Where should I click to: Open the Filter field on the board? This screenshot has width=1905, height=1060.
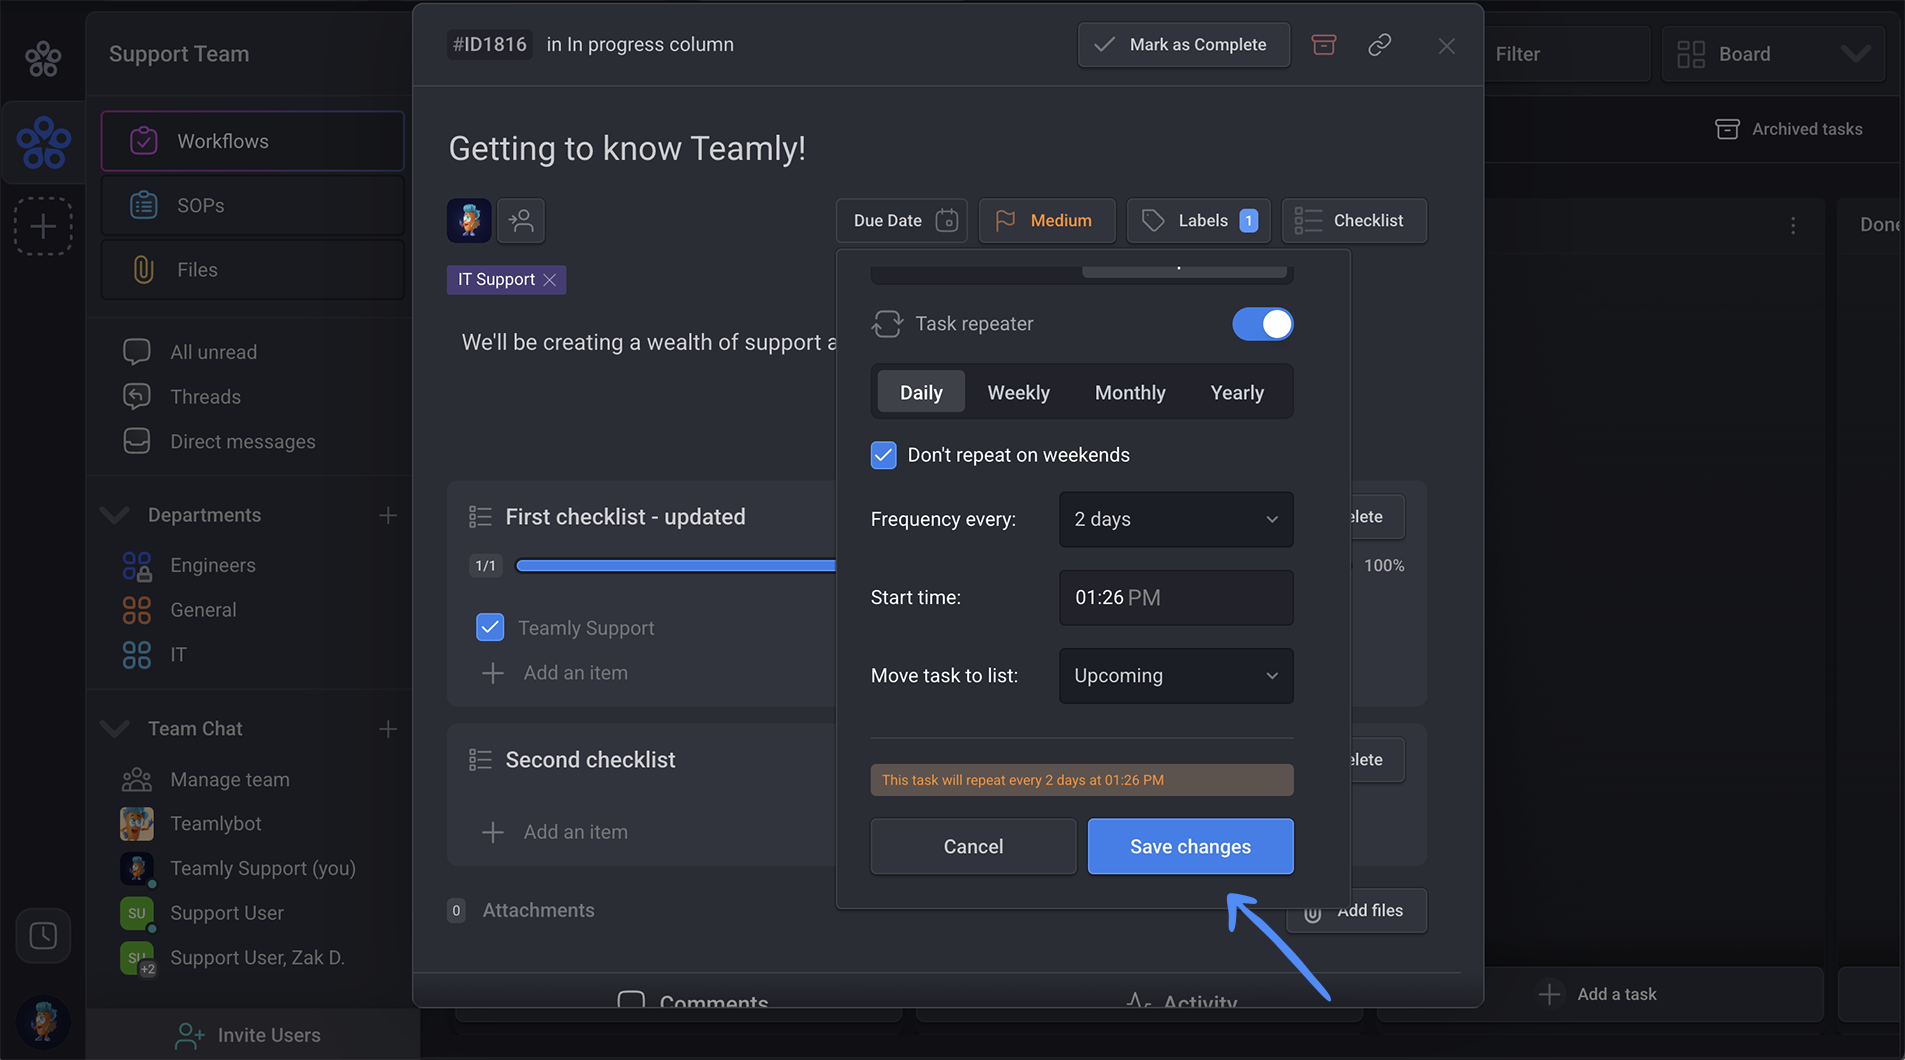[x=1566, y=54]
